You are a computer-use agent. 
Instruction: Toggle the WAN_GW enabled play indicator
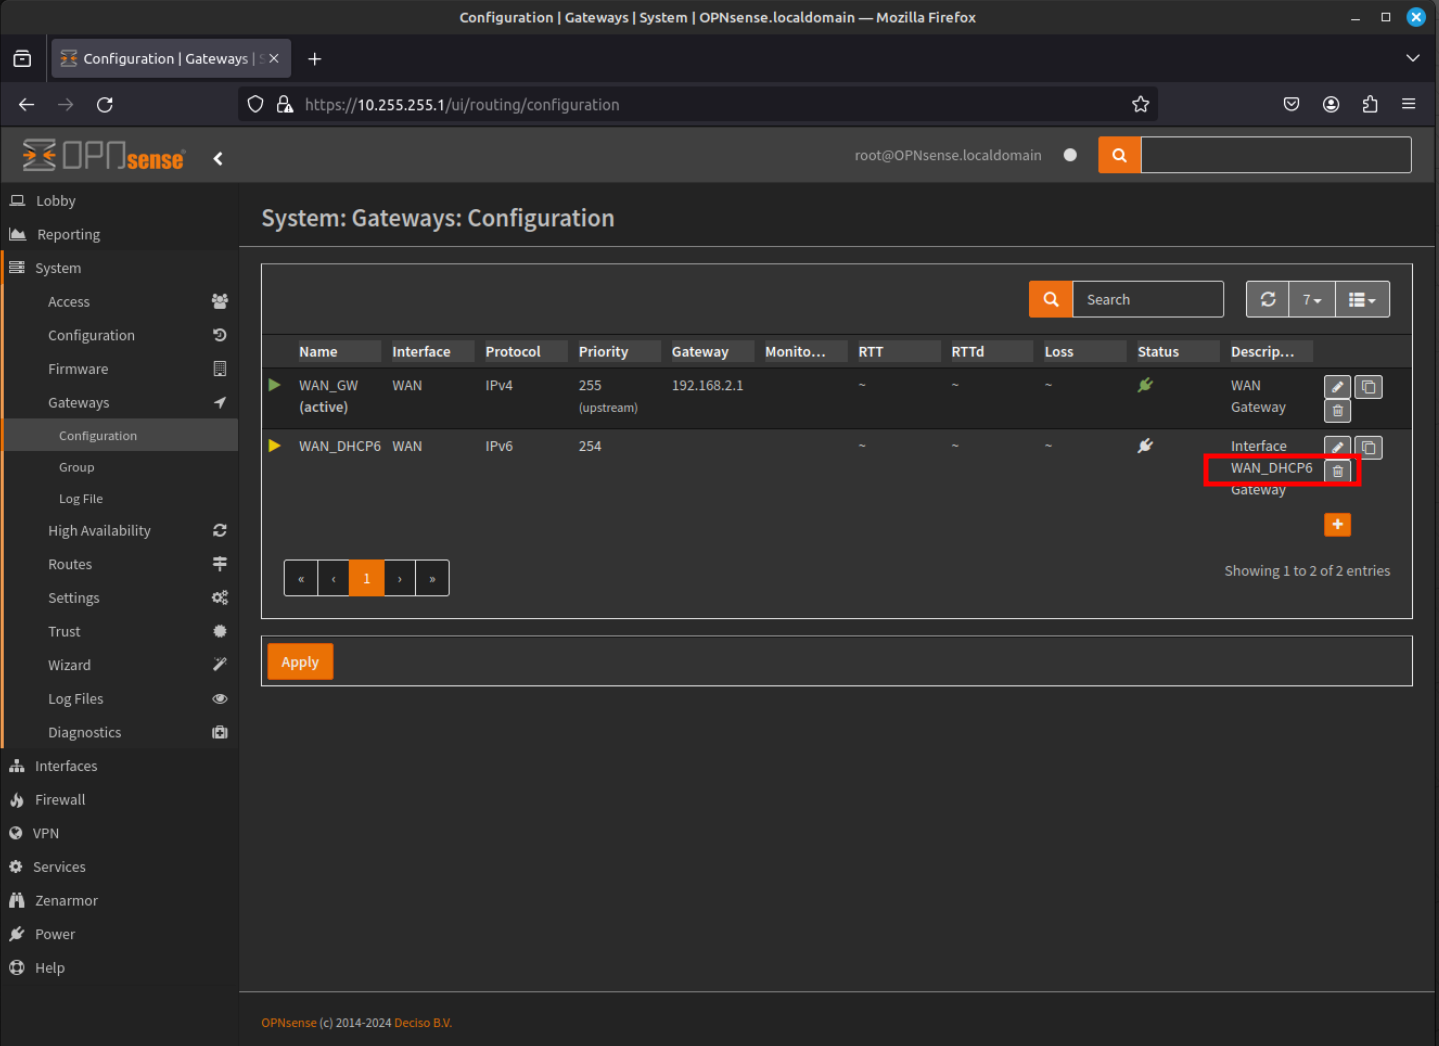point(274,385)
